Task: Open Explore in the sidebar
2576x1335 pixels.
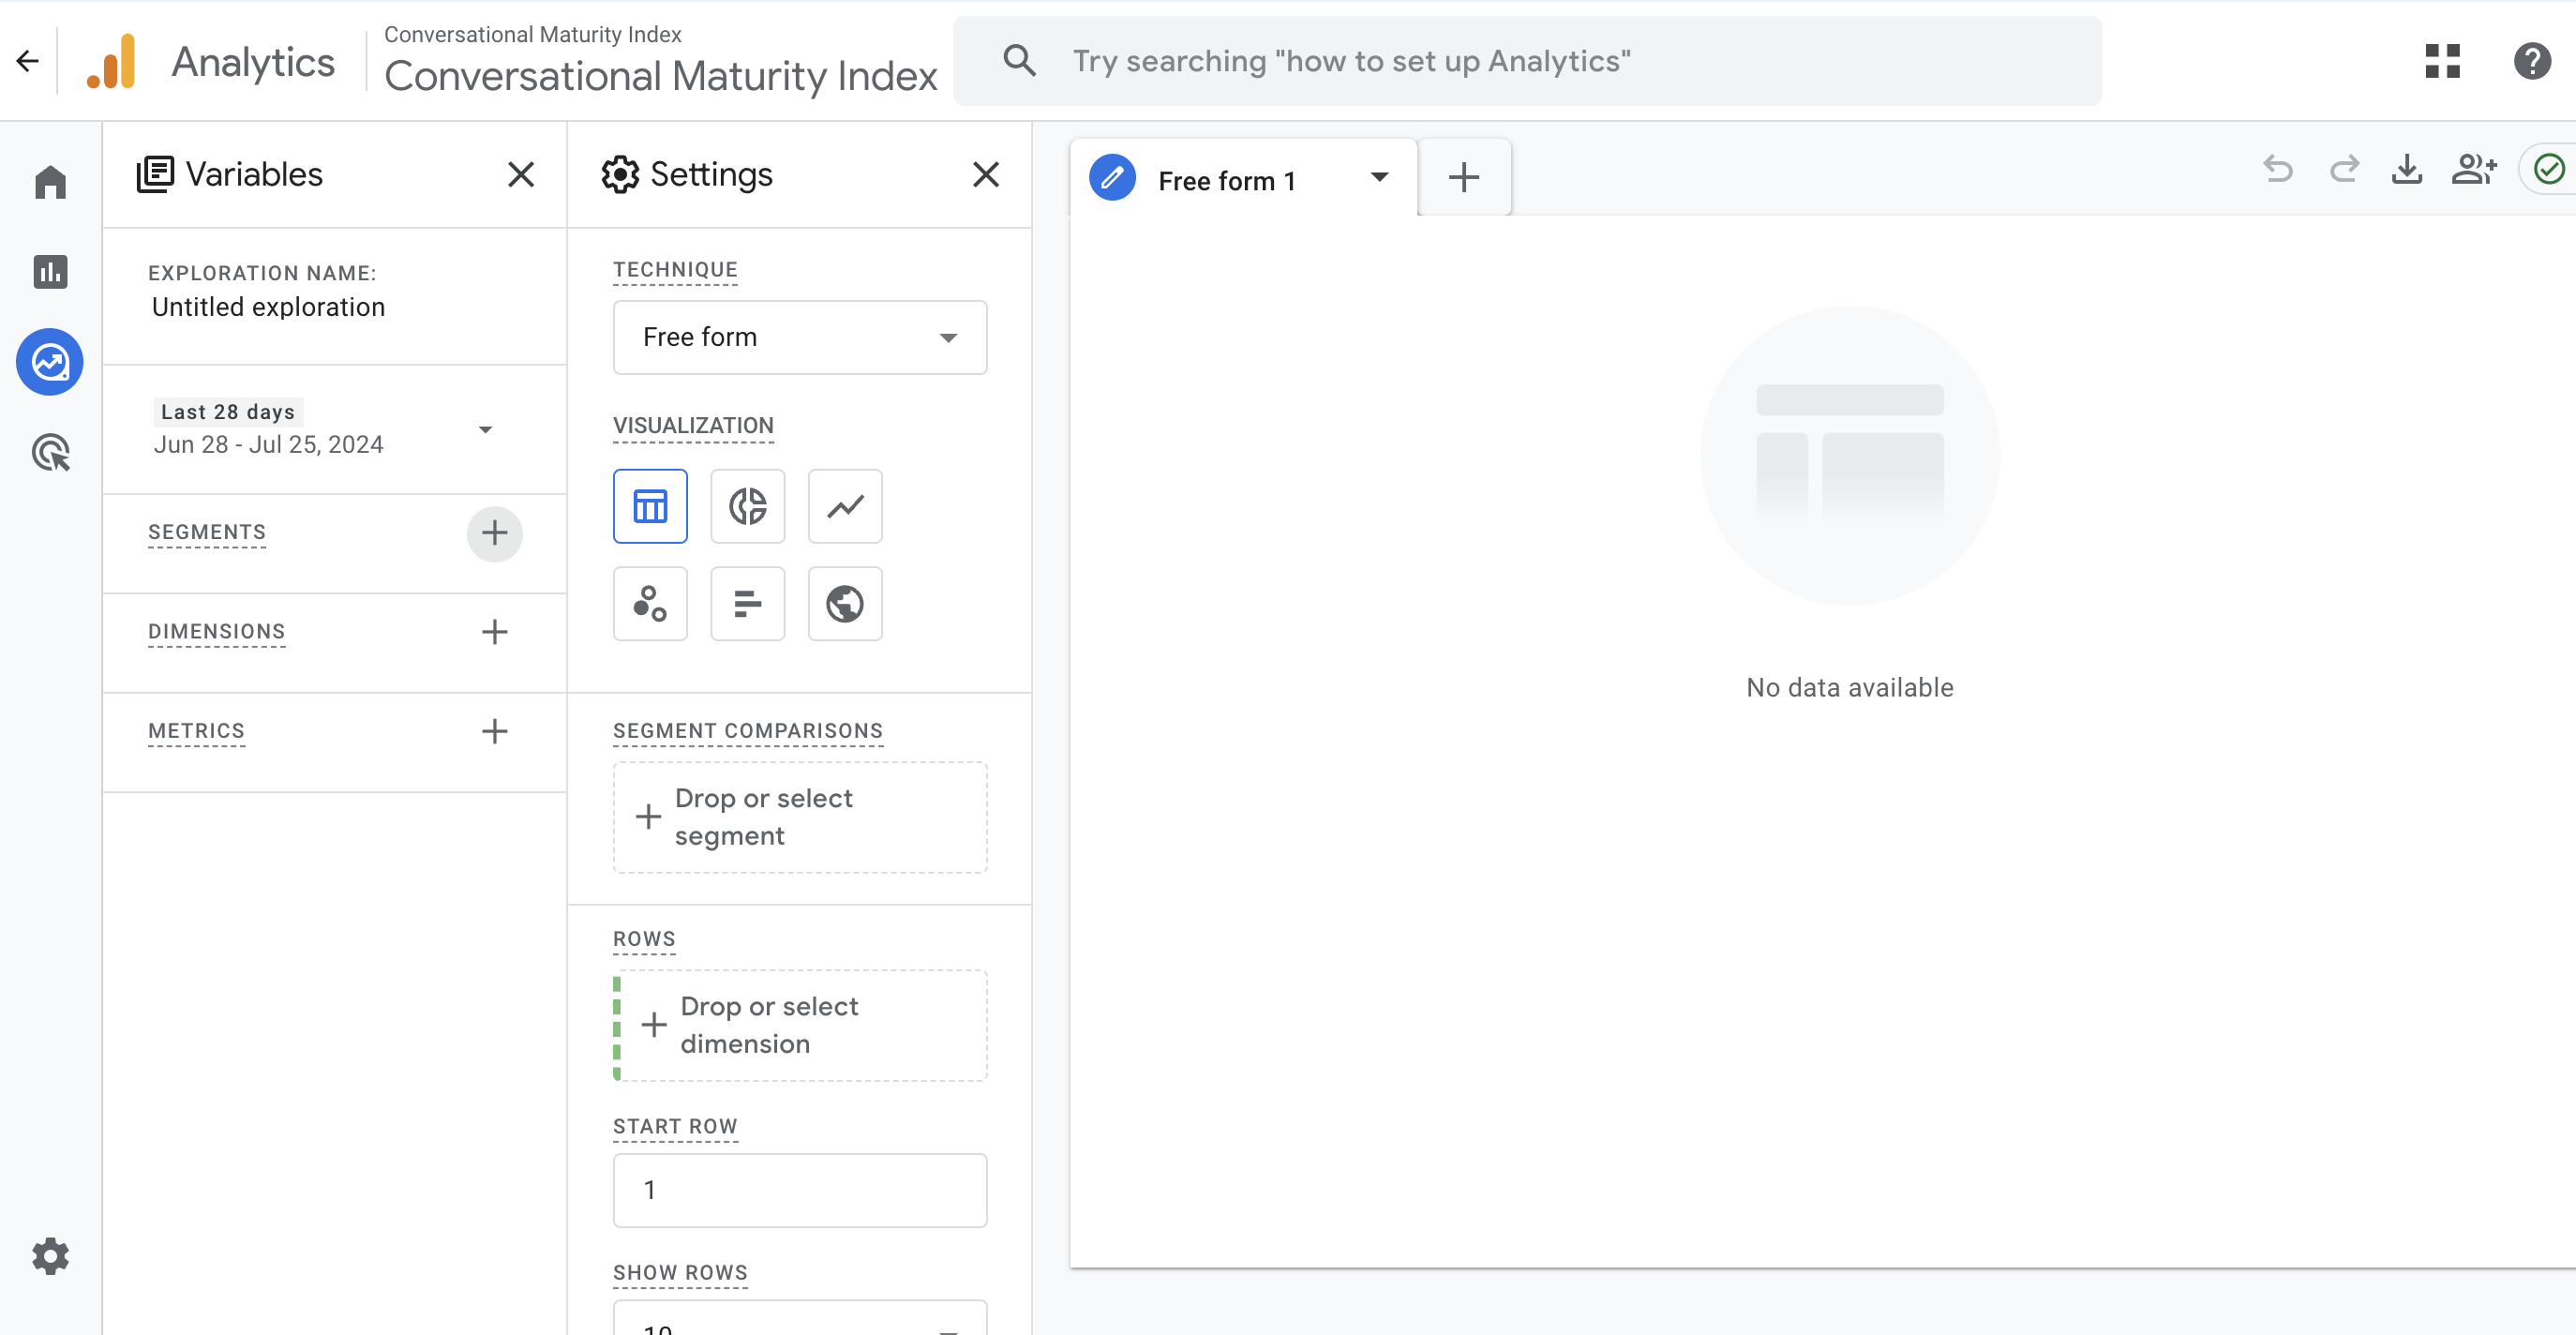Action: pos(50,362)
